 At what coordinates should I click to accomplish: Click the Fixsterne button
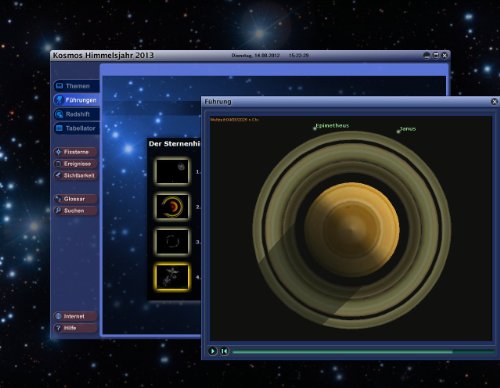click(75, 152)
